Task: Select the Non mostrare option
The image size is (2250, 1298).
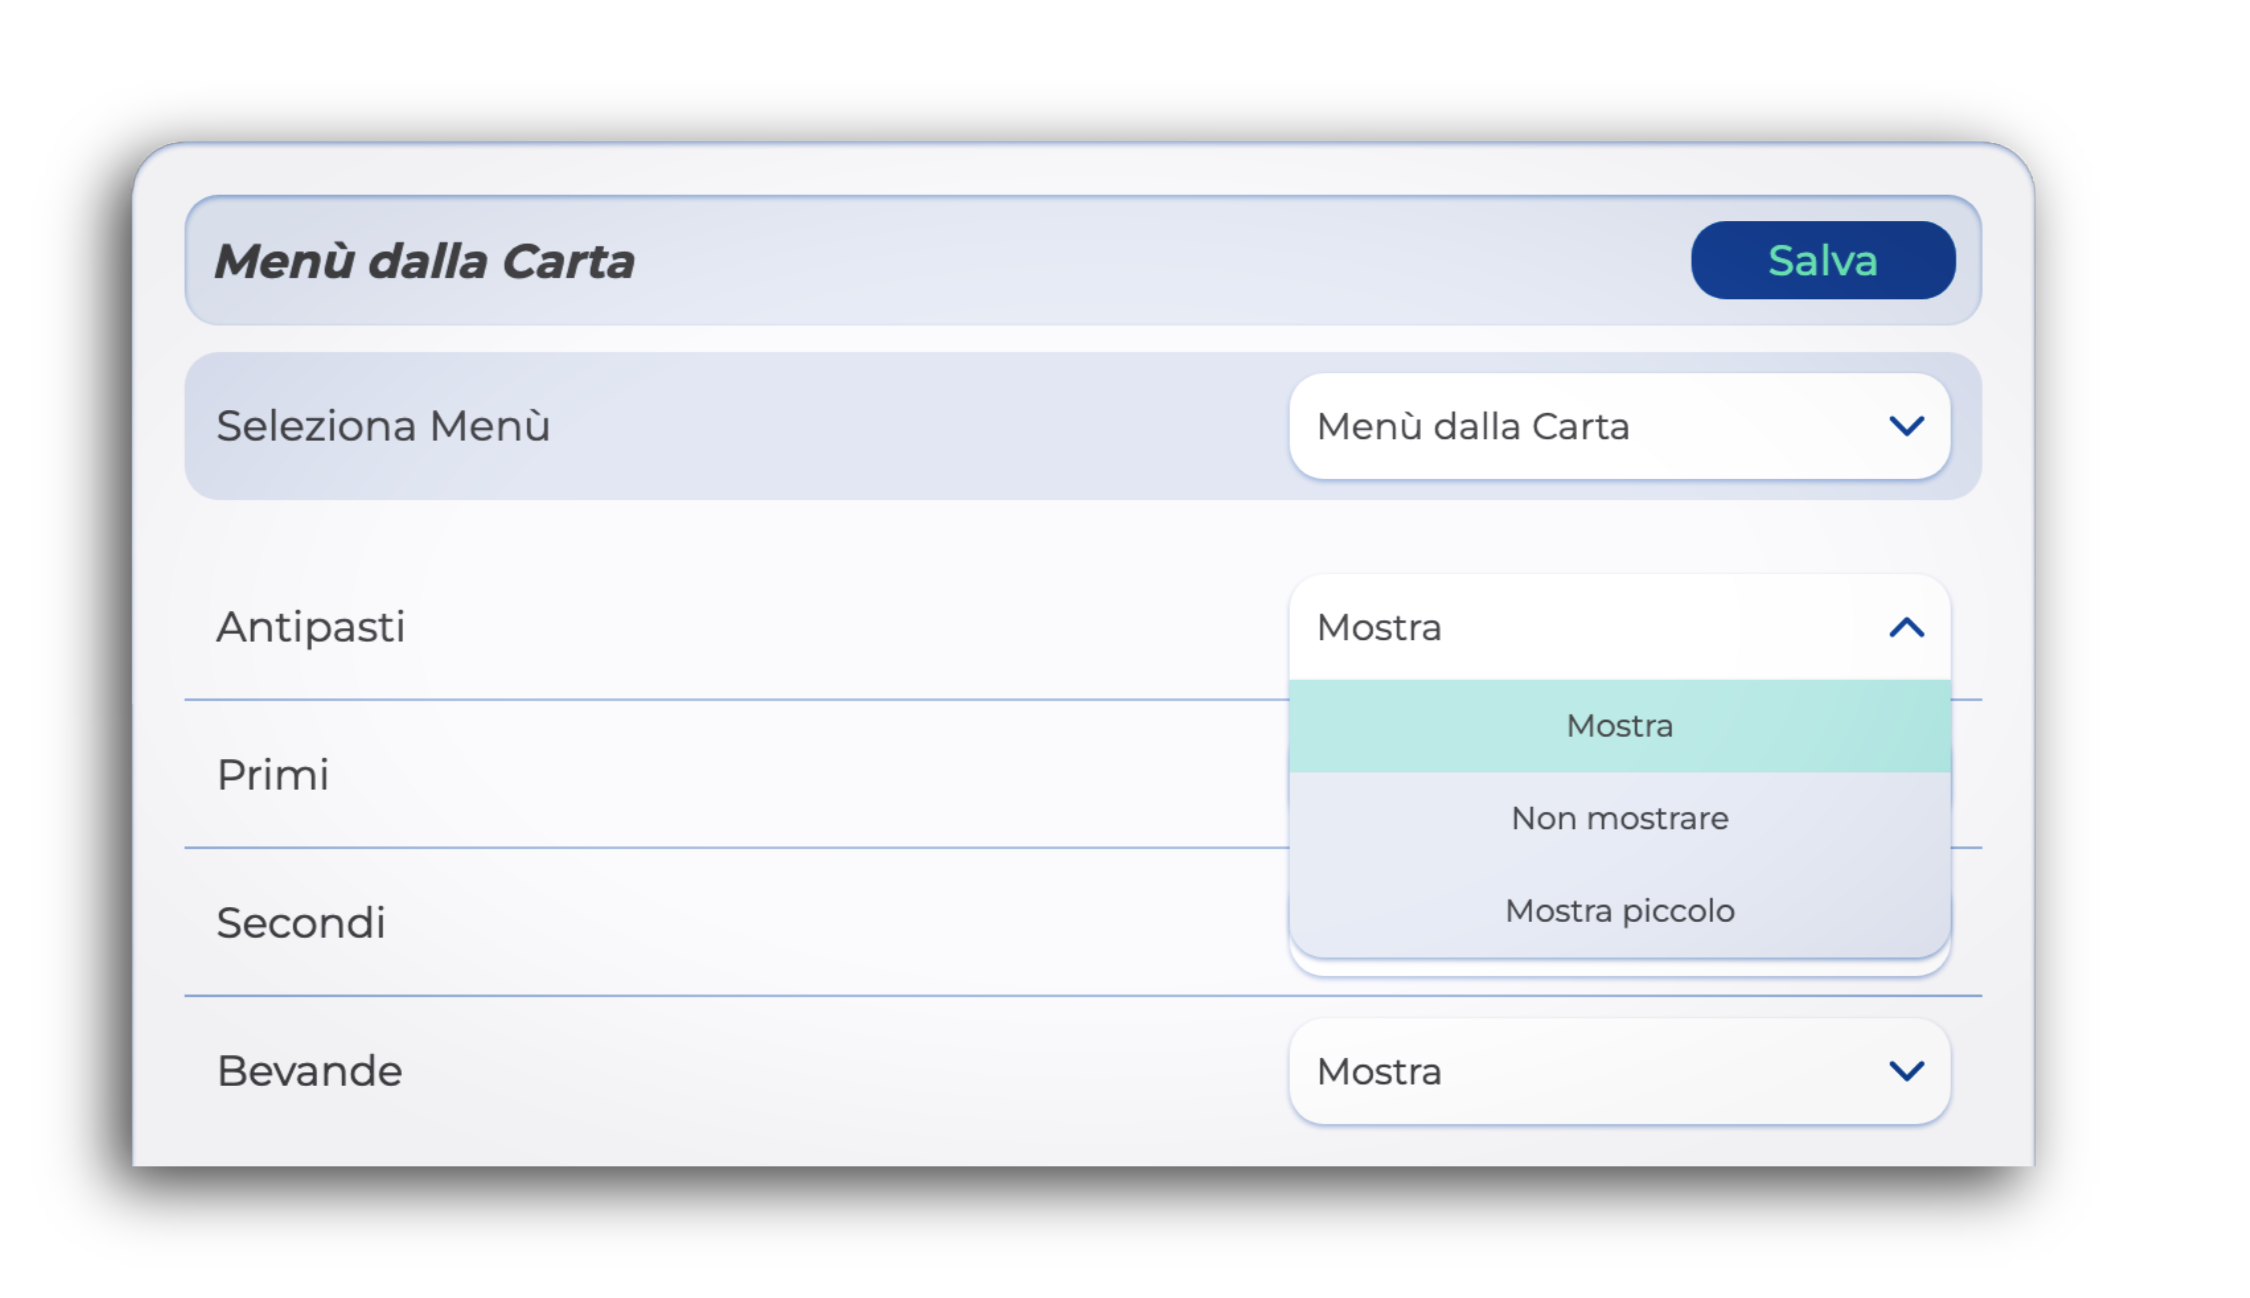Action: click(x=1619, y=819)
